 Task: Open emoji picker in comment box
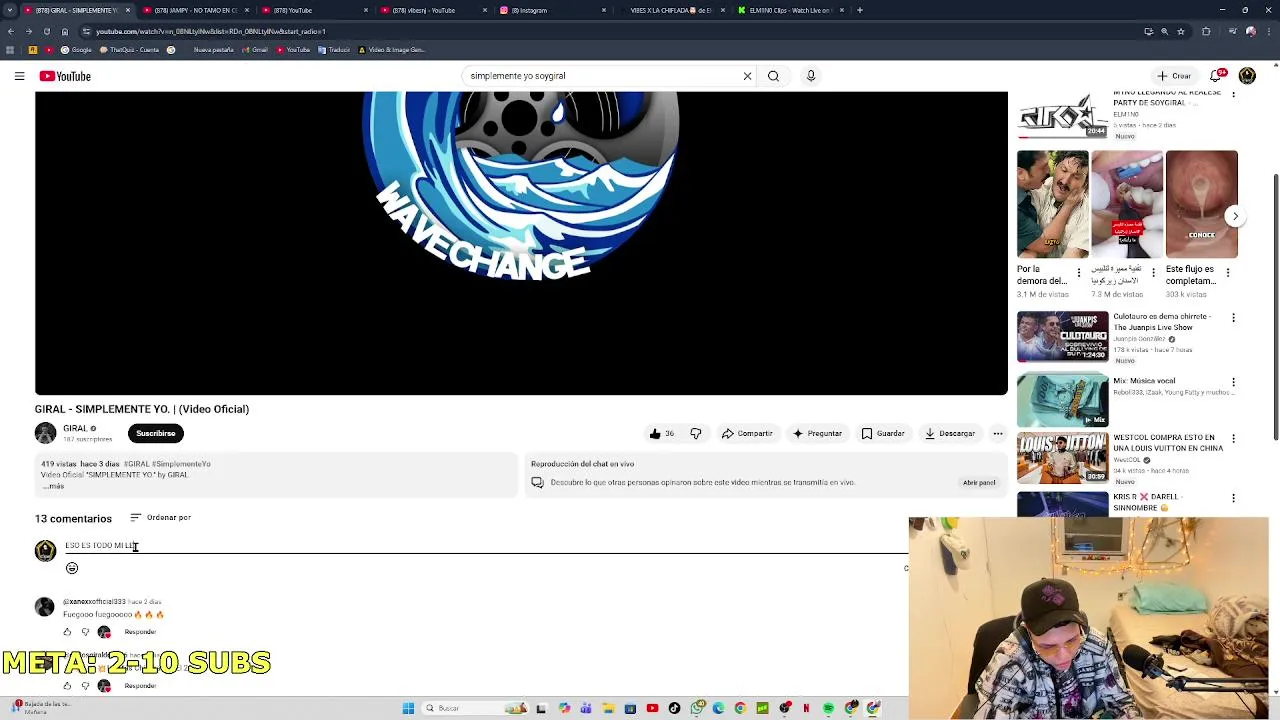(x=72, y=568)
